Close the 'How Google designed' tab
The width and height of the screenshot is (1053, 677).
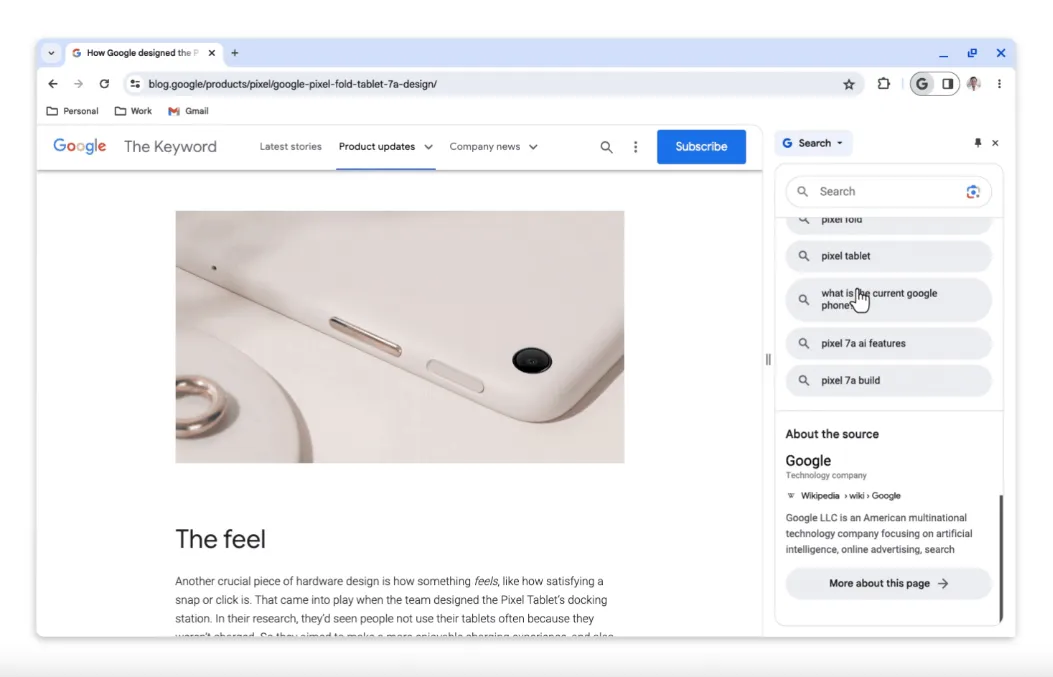pyautogui.click(x=212, y=53)
